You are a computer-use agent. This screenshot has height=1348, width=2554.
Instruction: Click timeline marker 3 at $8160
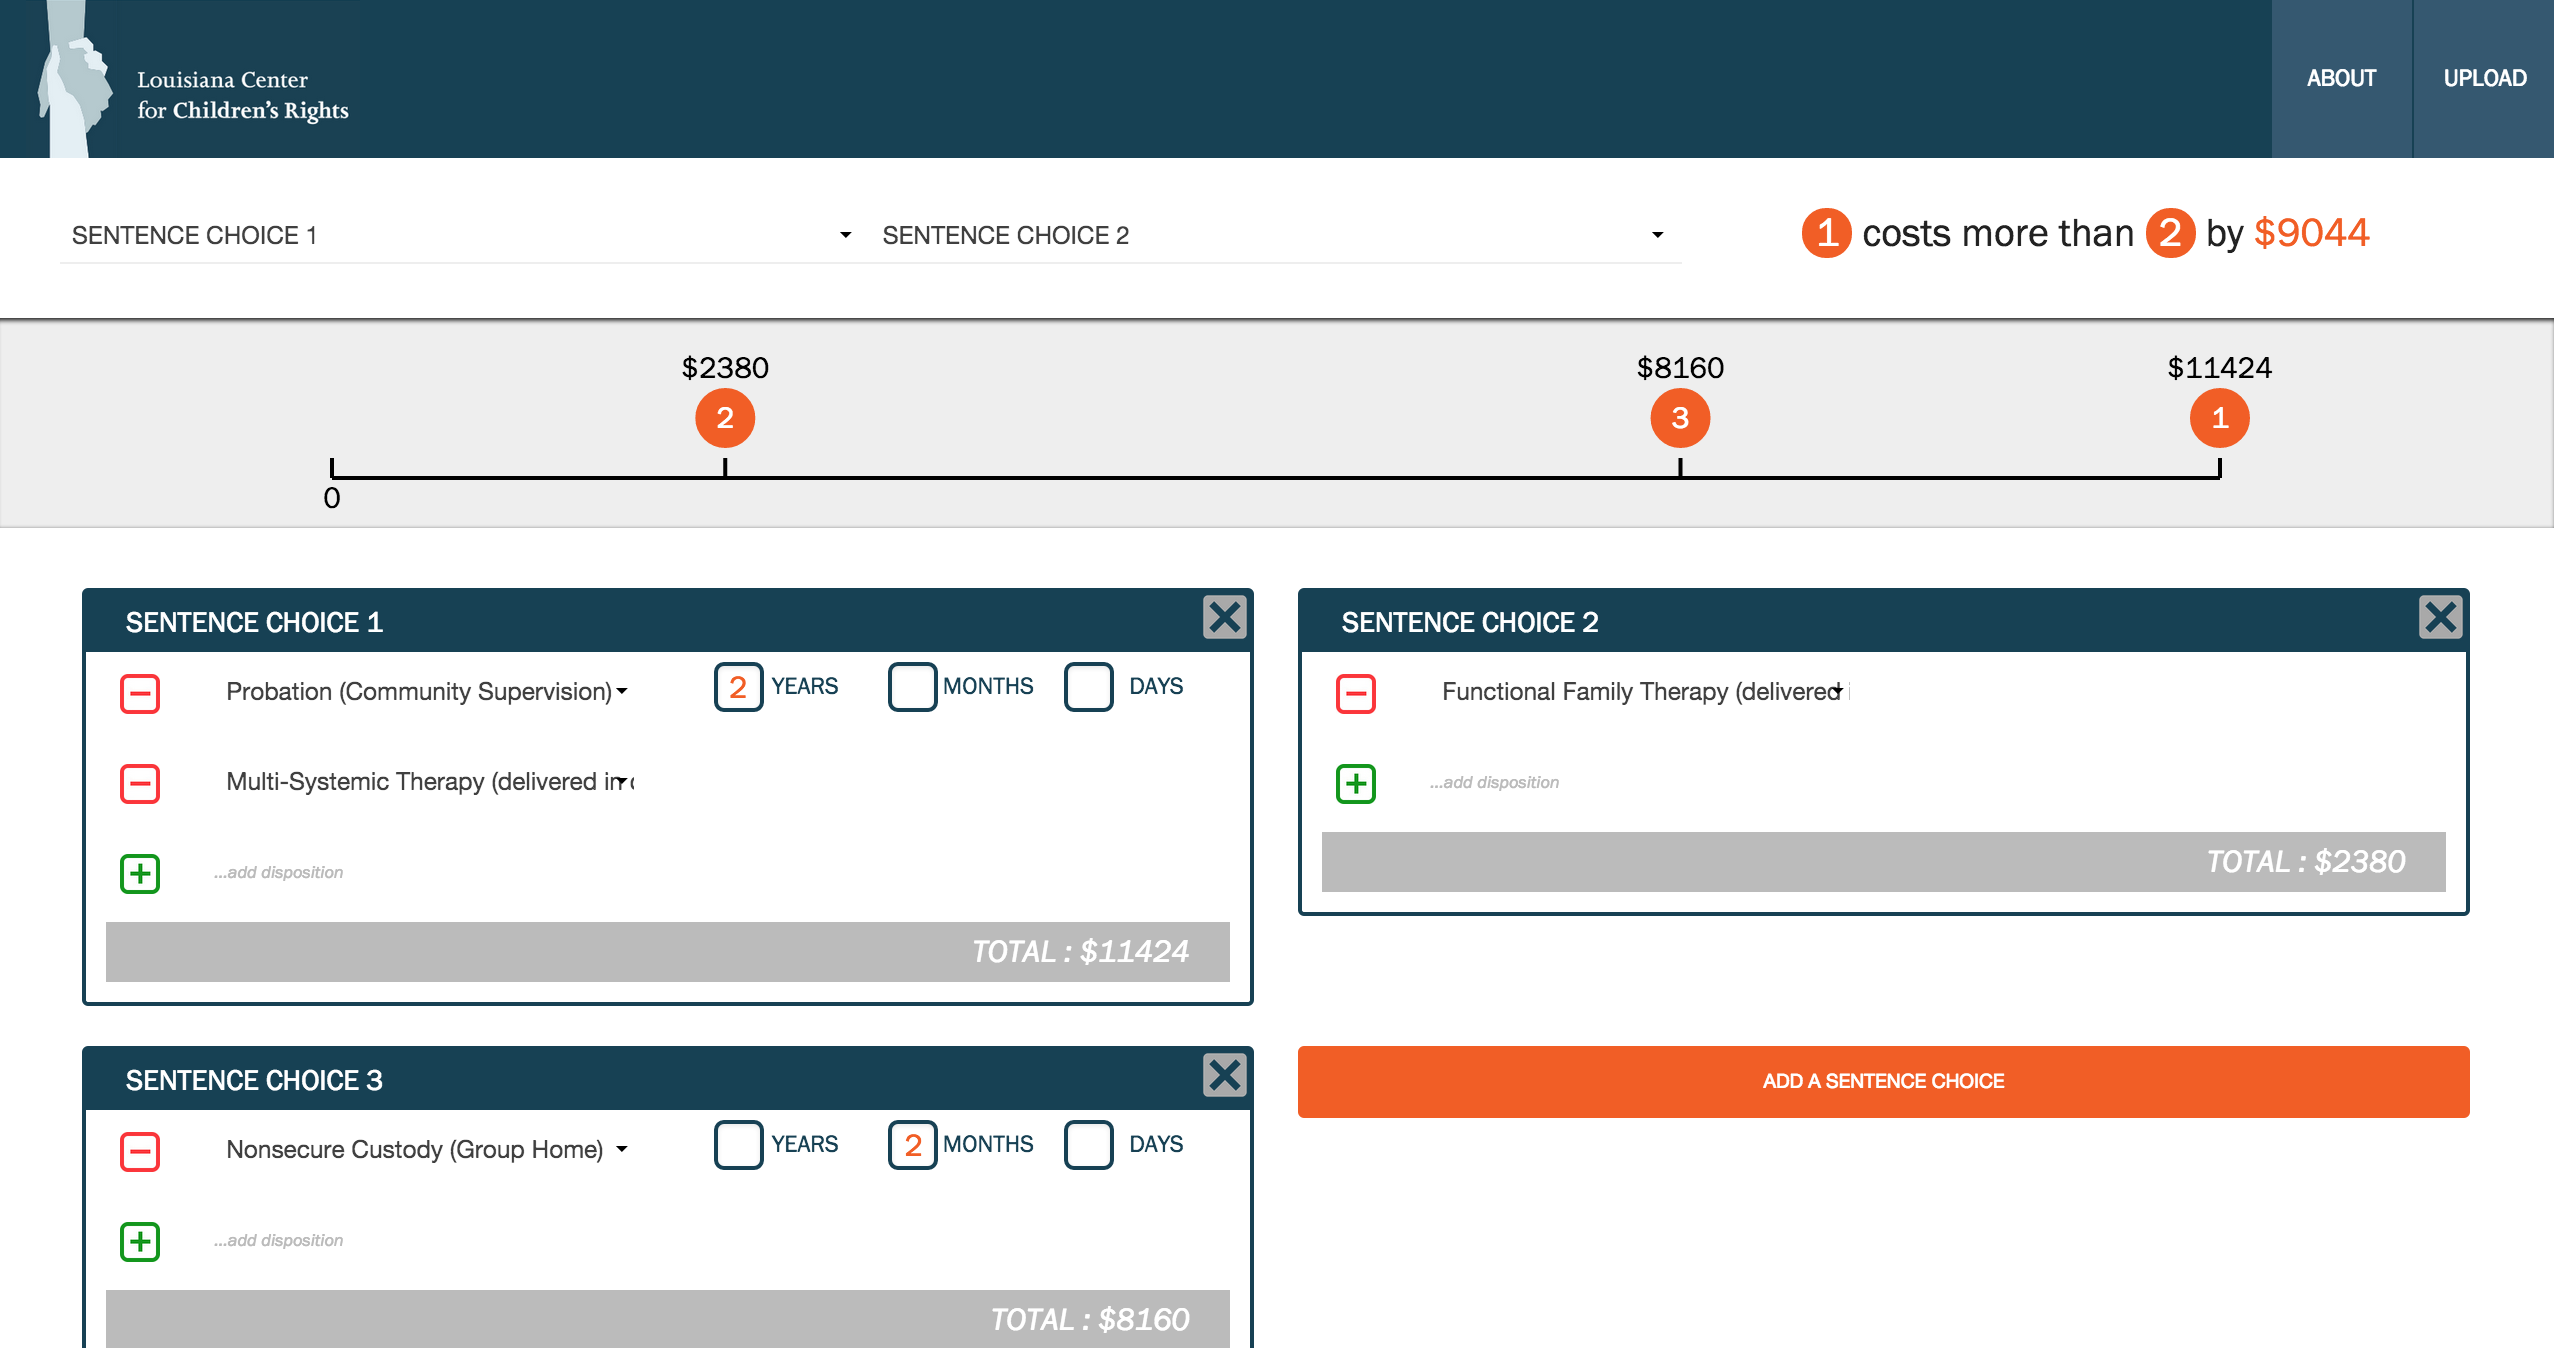(x=1680, y=418)
